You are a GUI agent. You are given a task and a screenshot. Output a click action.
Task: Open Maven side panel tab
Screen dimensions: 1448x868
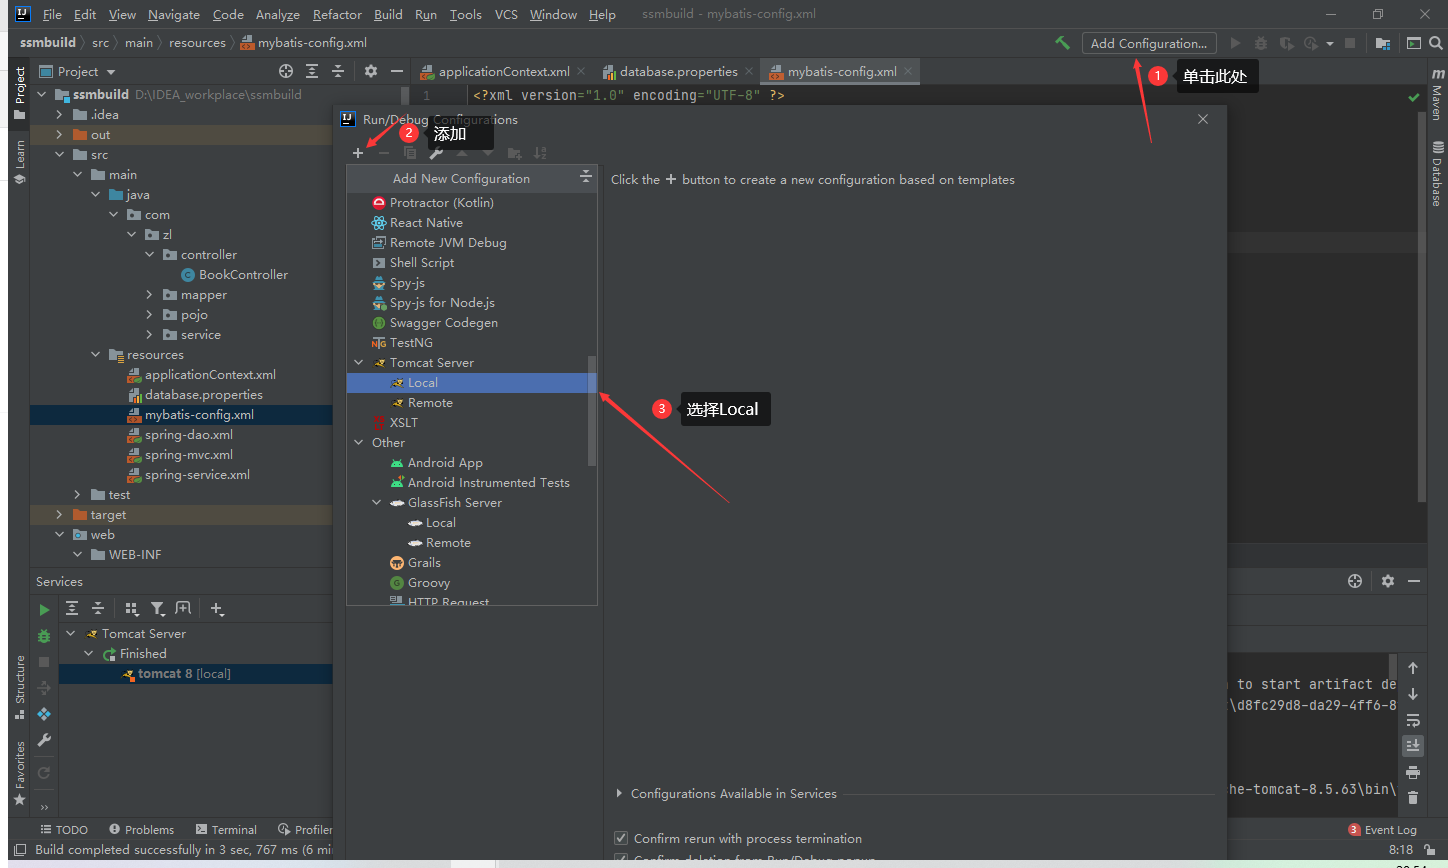pyautogui.click(x=1437, y=95)
